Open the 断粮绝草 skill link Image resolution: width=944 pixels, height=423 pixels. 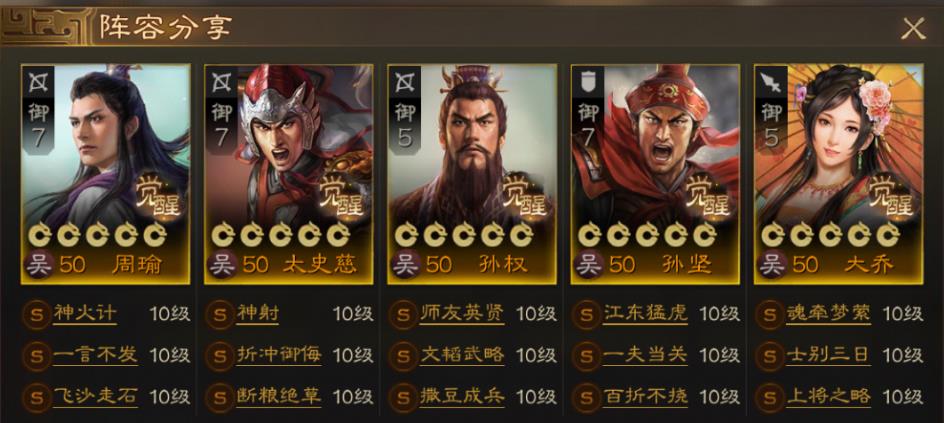click(278, 396)
